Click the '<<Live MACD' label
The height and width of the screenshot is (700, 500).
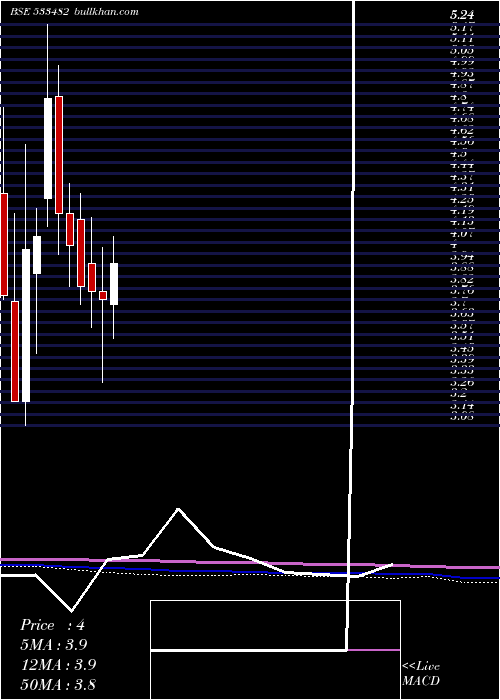click(421, 674)
